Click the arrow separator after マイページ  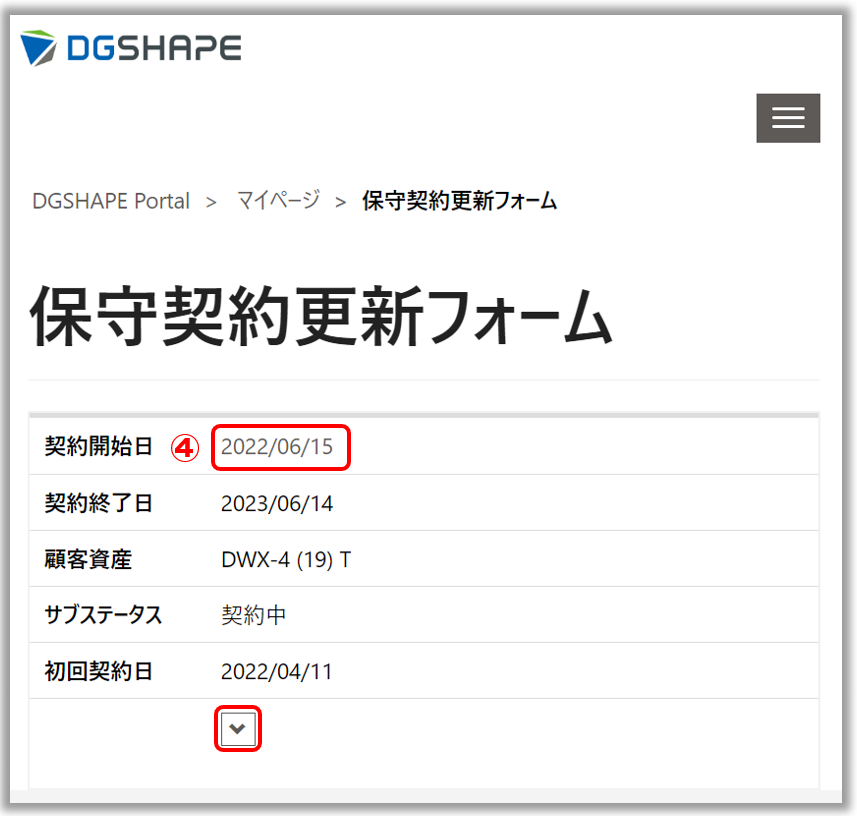(341, 202)
